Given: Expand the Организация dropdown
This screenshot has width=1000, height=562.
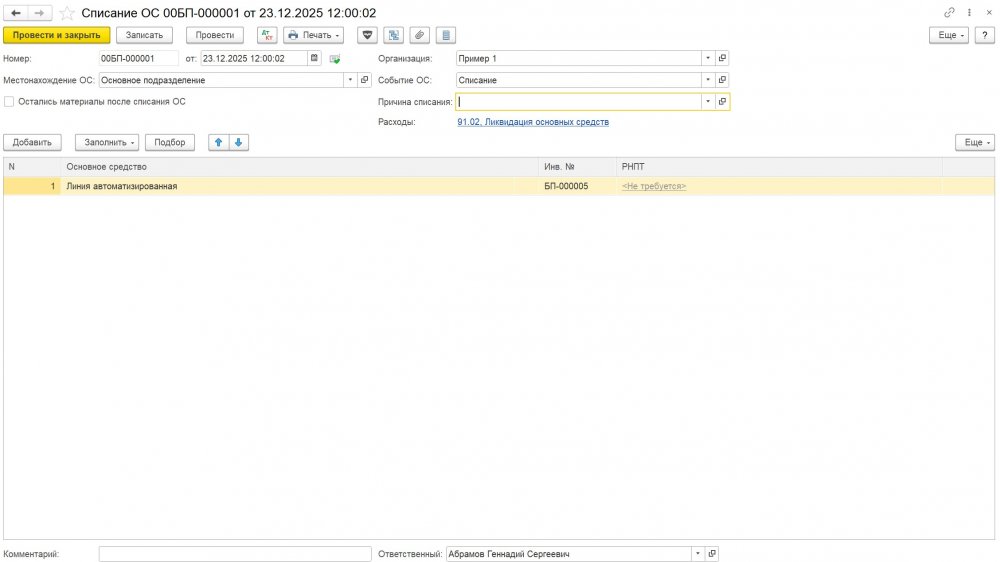Looking at the screenshot, I should coord(707,58).
